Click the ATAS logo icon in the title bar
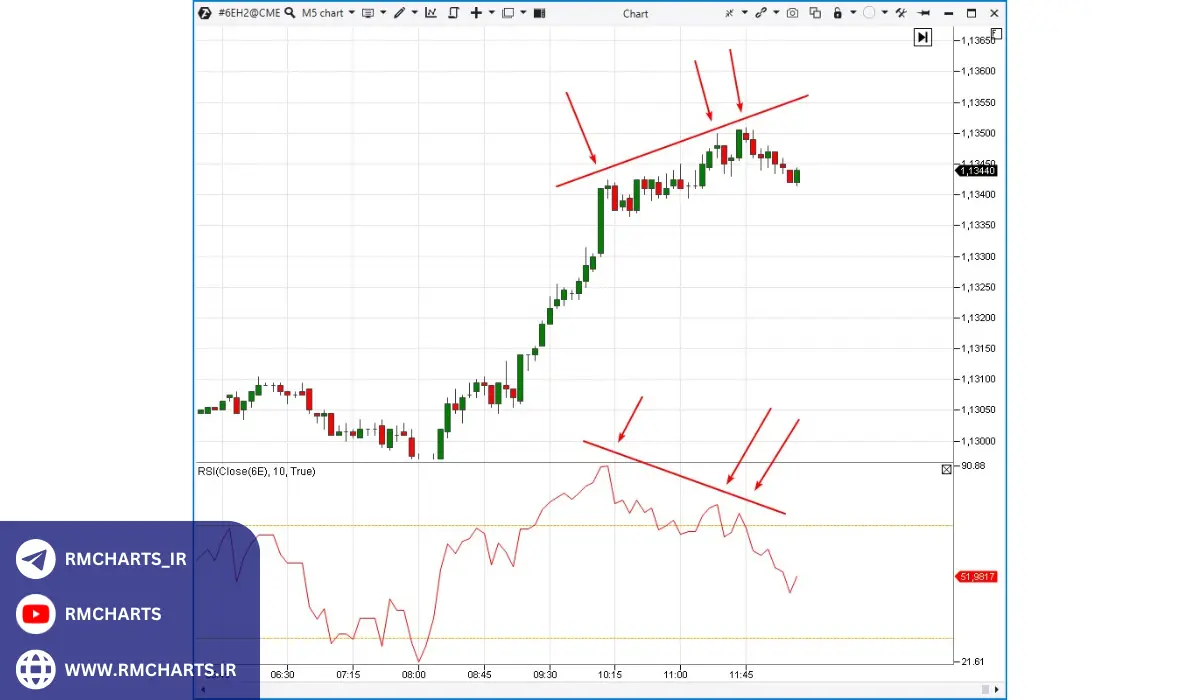The height and width of the screenshot is (700, 1200). 204,13
